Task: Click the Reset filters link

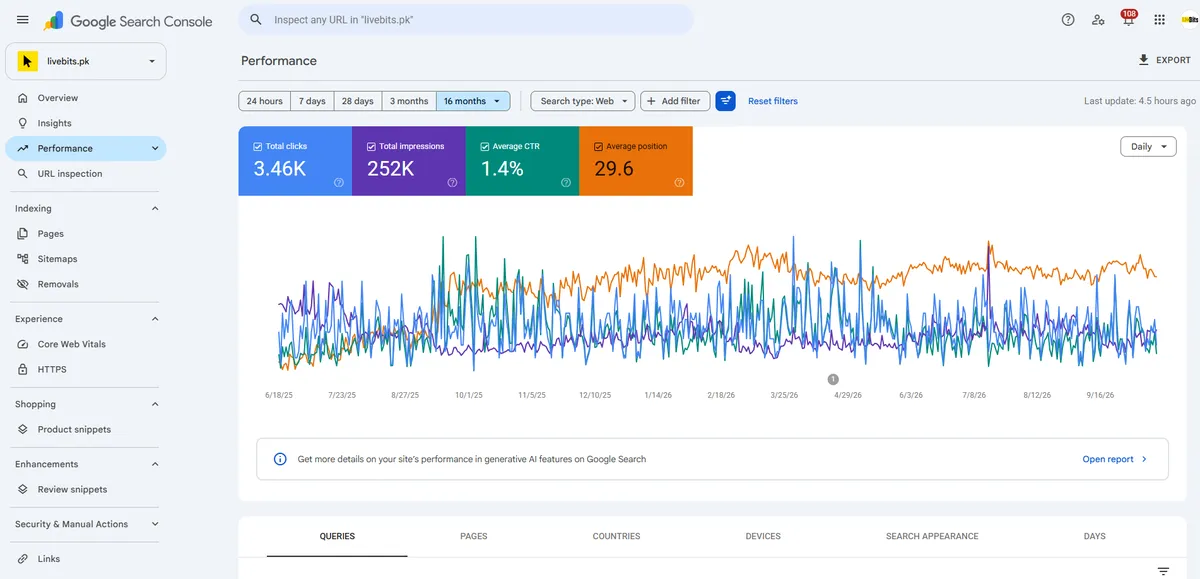Action: pos(773,101)
